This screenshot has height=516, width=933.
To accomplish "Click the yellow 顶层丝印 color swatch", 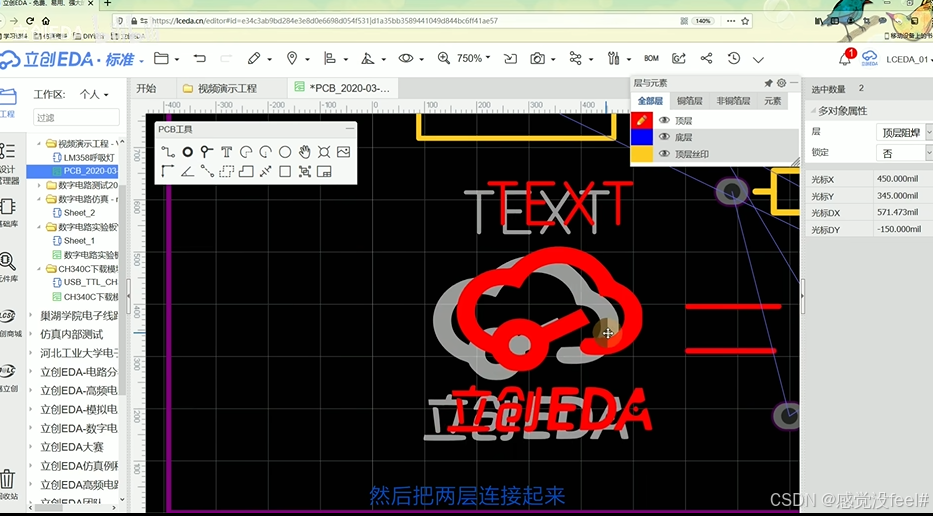I will (641, 154).
